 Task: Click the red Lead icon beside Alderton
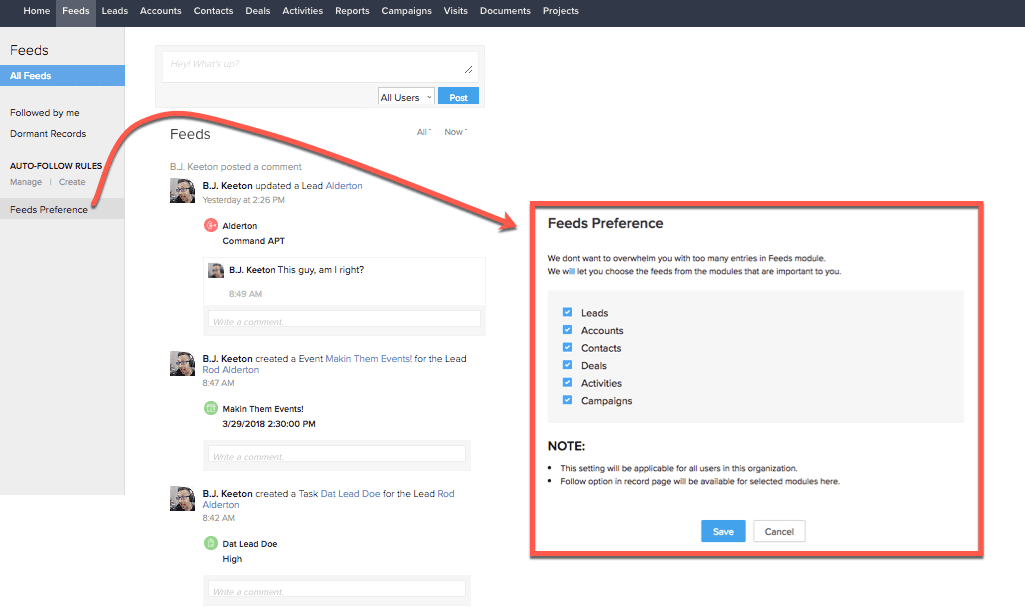click(x=212, y=226)
